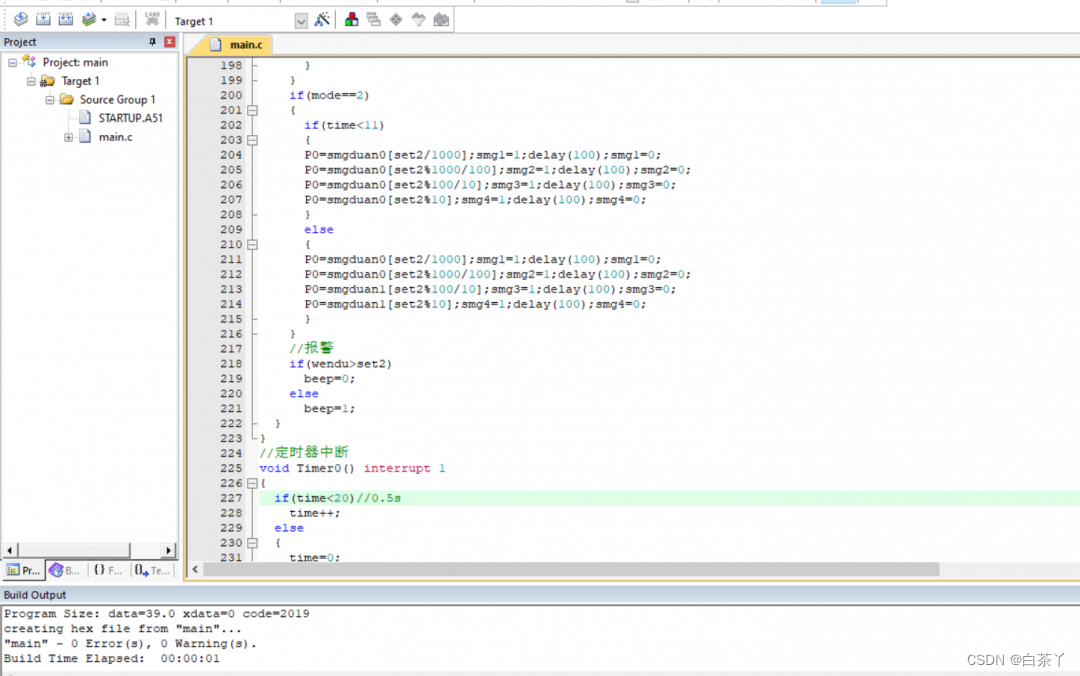The width and height of the screenshot is (1080, 676).
Task: Click the Rebuild all target files icon
Action: tap(66, 20)
